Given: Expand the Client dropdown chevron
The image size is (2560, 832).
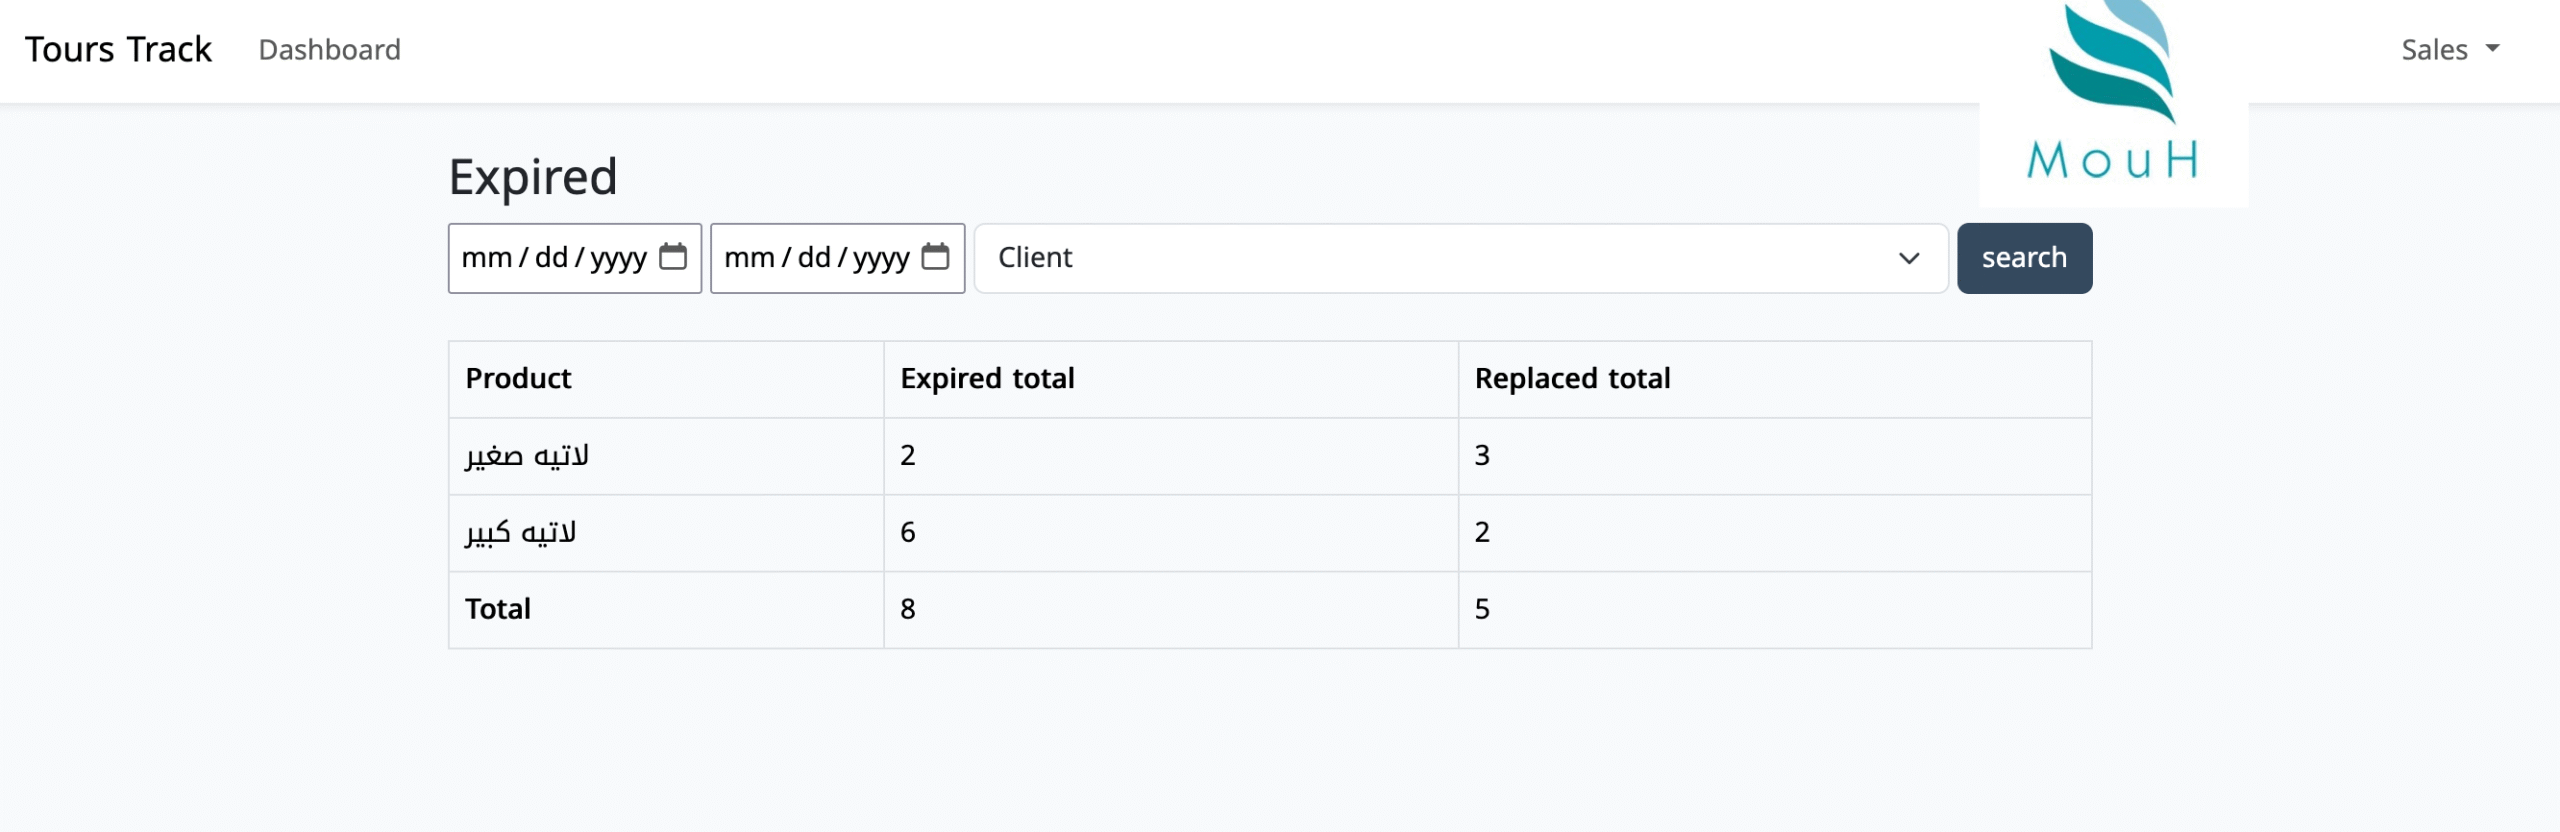Looking at the screenshot, I should (x=1909, y=258).
